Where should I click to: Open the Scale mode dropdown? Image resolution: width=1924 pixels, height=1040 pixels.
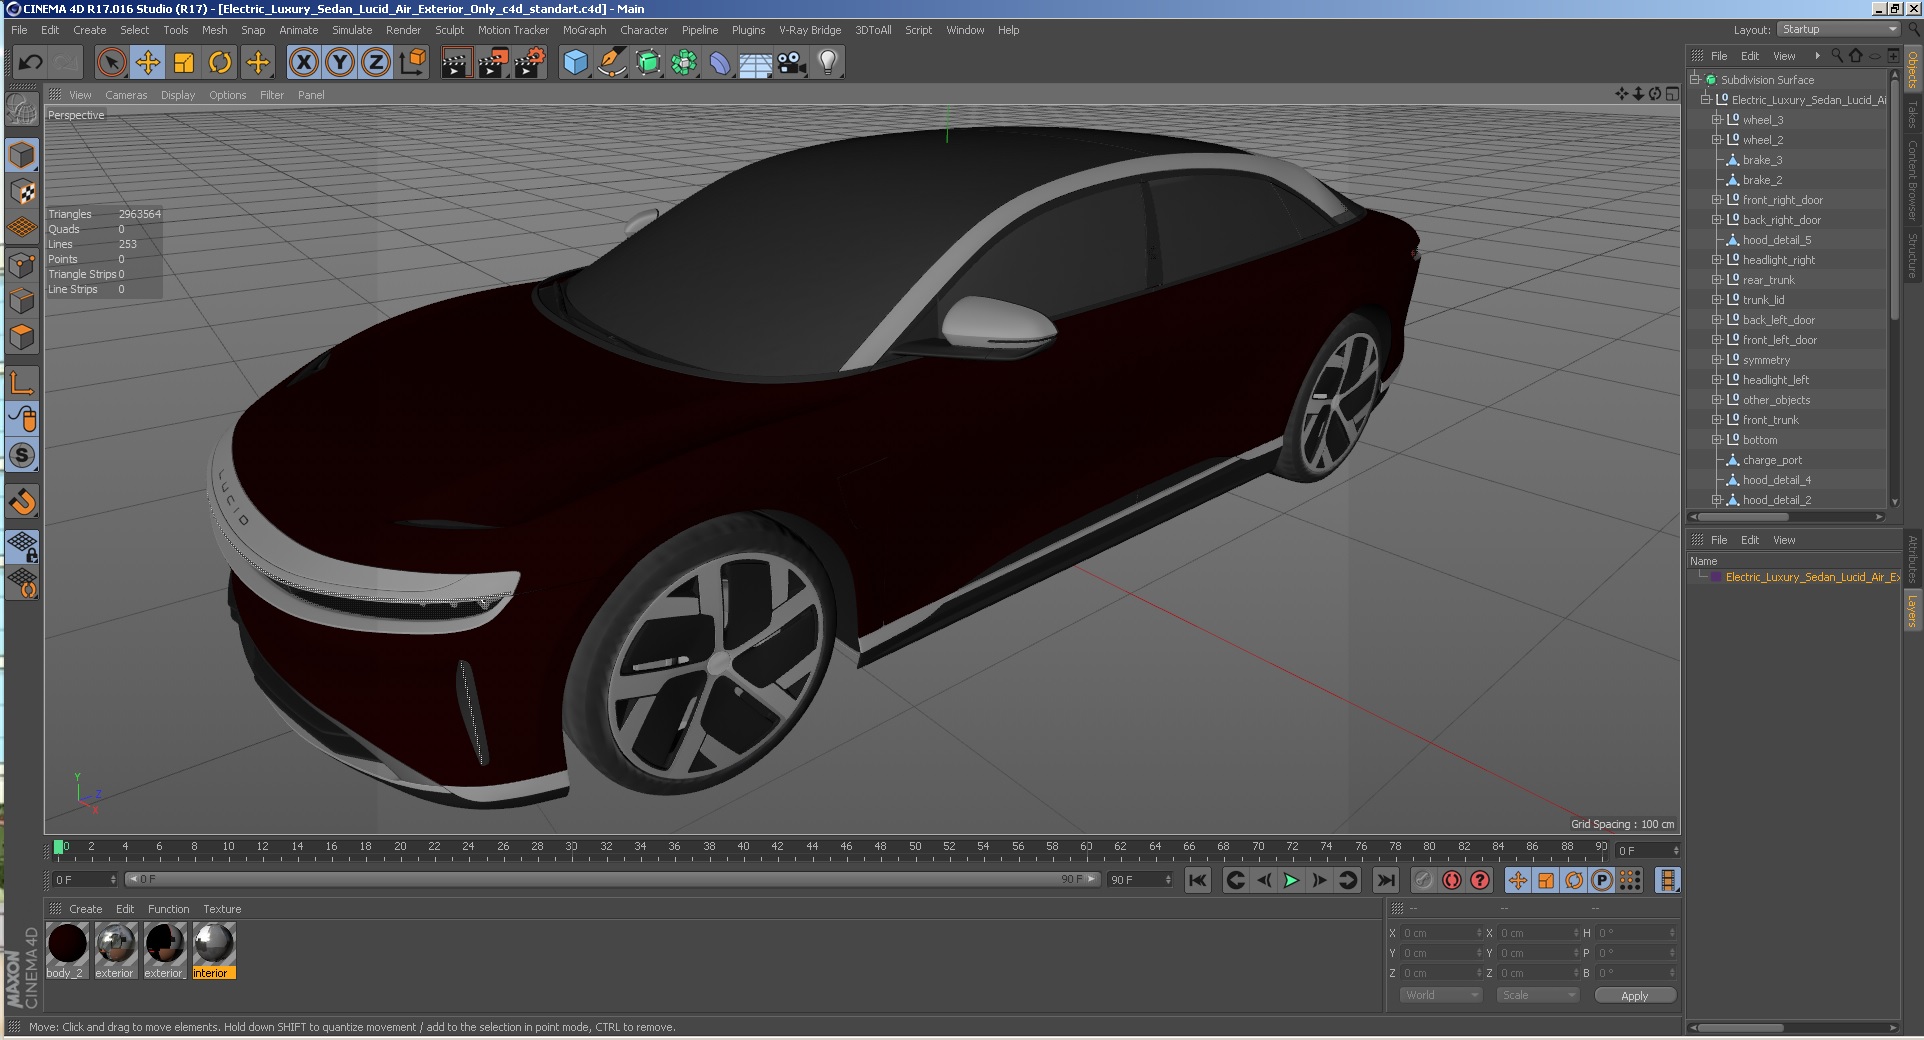[x=1538, y=995]
